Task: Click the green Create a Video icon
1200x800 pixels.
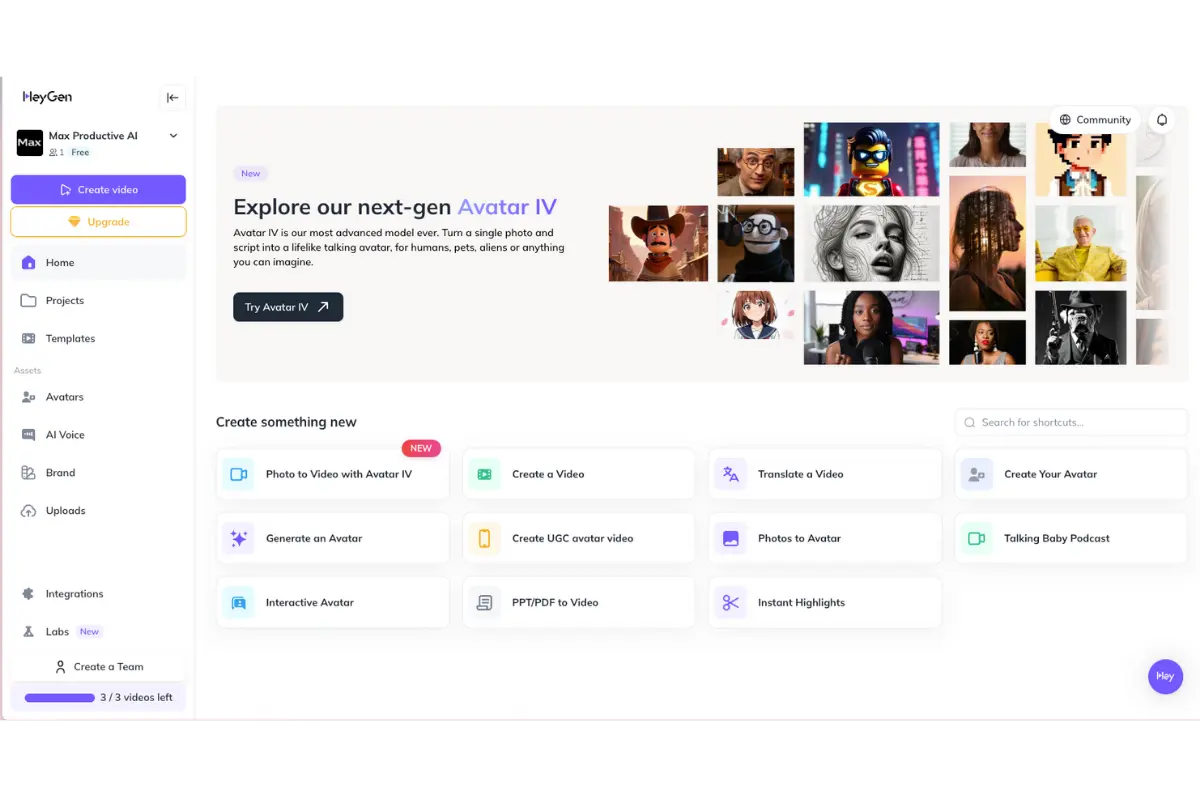Action: point(485,474)
